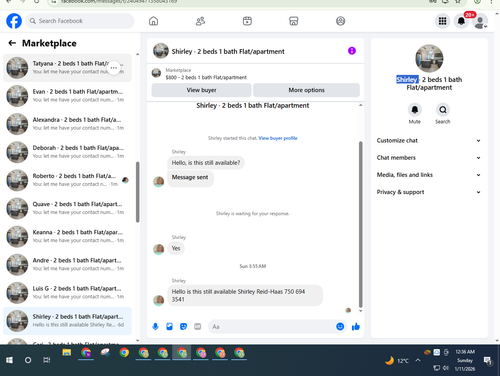
Task: Open Keanna conversation in chat list
Action: pos(67,236)
